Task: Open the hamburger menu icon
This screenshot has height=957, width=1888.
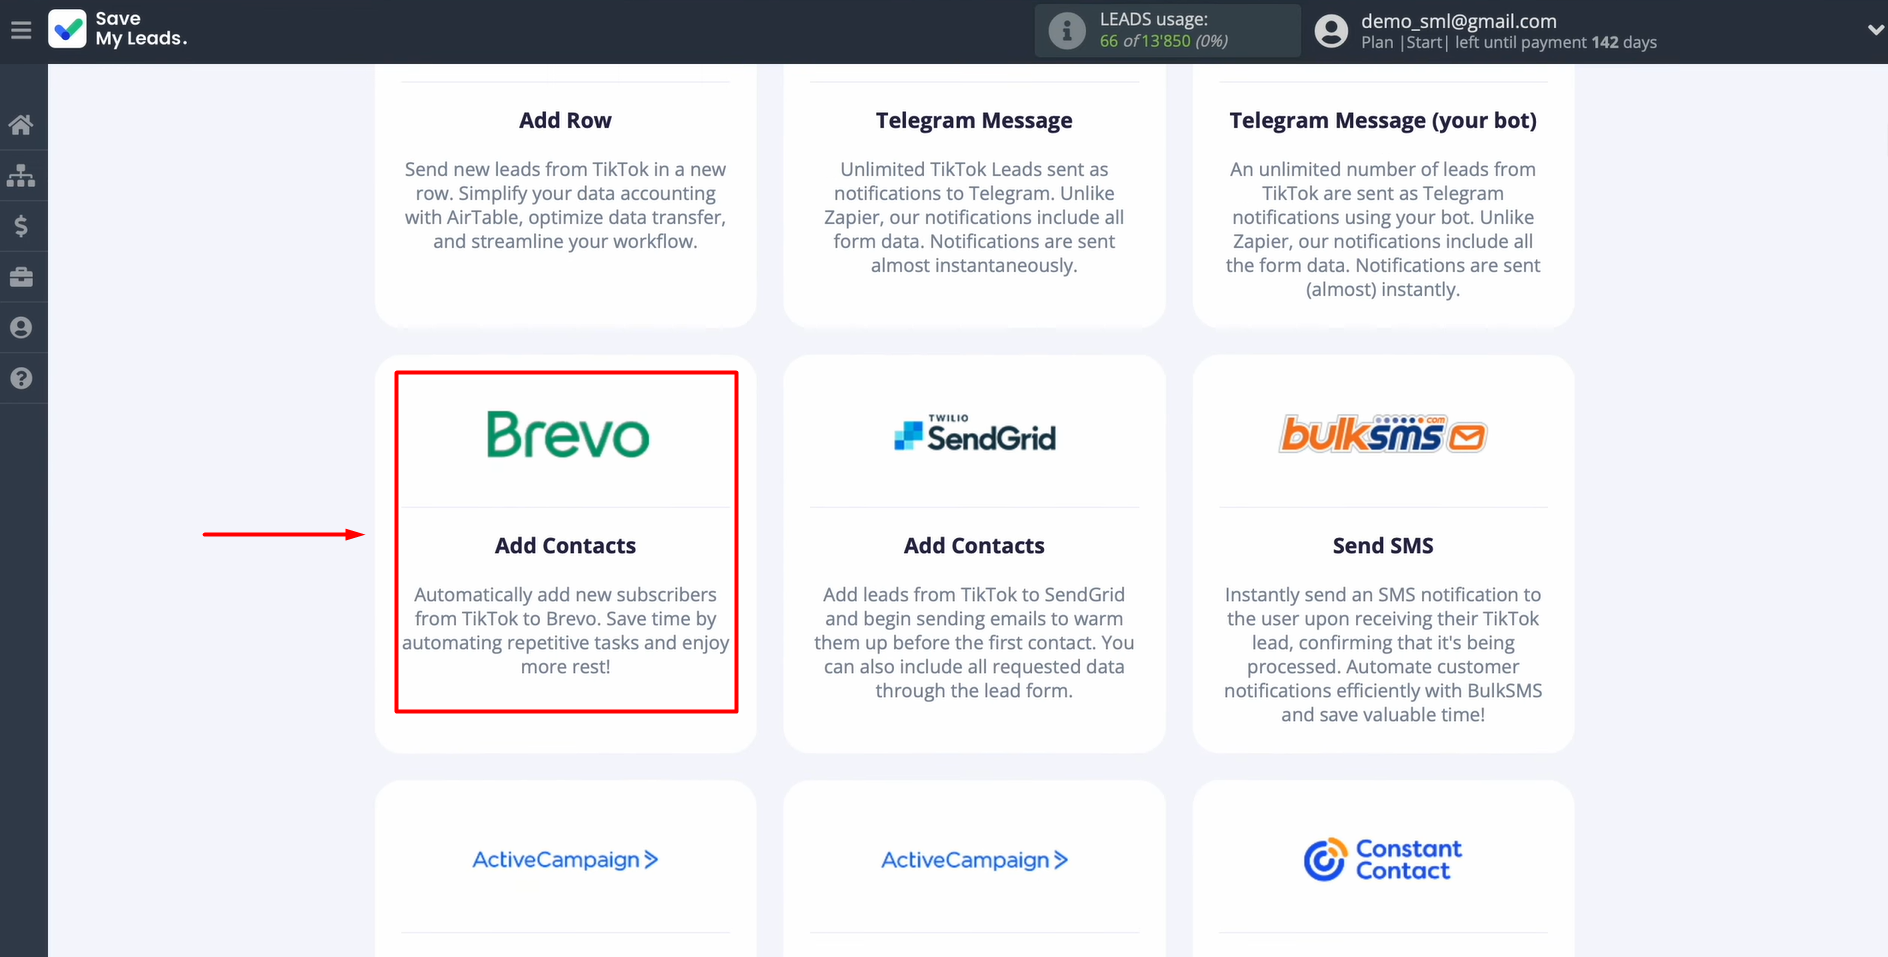Action: click(21, 31)
